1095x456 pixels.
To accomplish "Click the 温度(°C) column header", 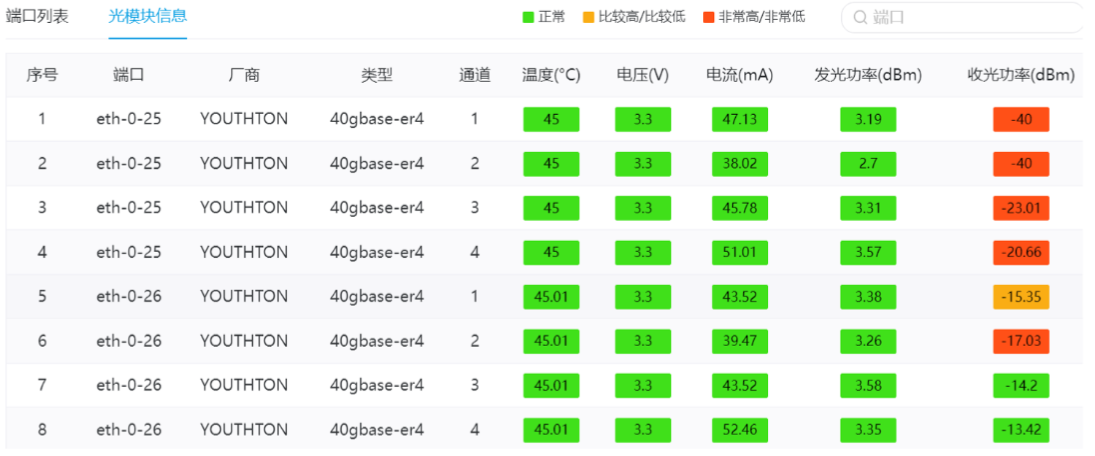I will pyautogui.click(x=551, y=75).
